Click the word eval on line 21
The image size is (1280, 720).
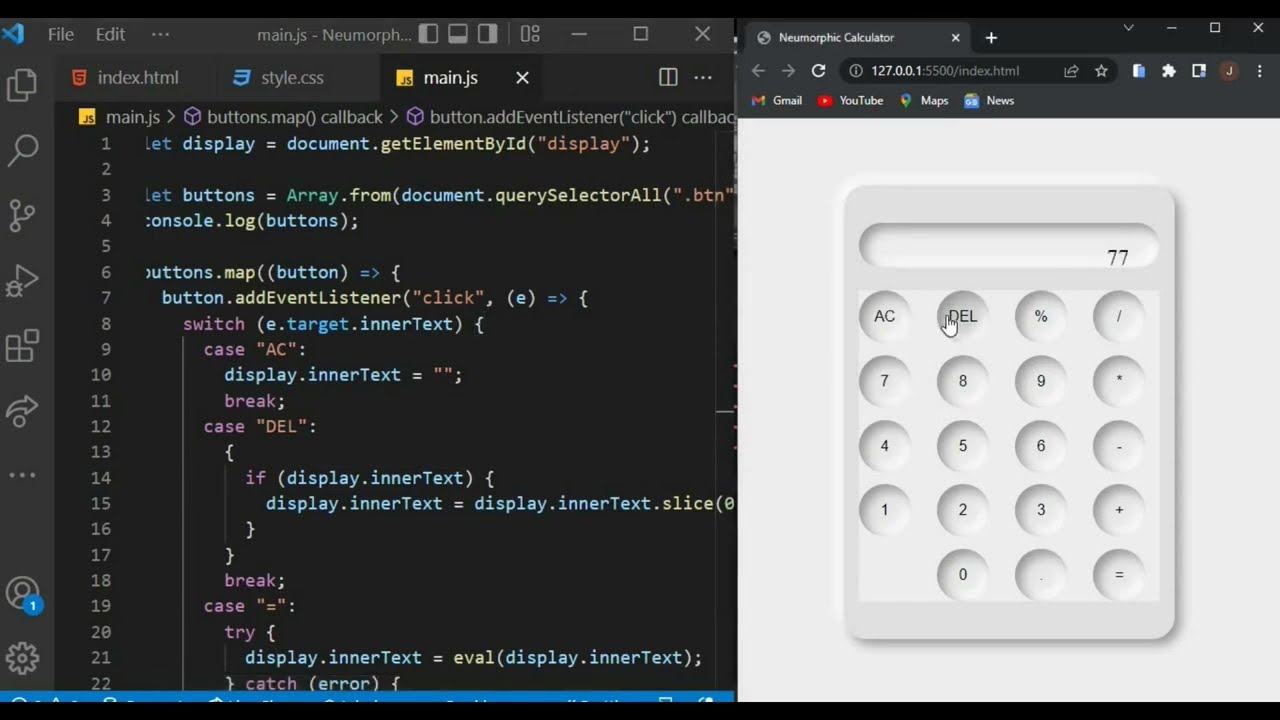(474, 657)
